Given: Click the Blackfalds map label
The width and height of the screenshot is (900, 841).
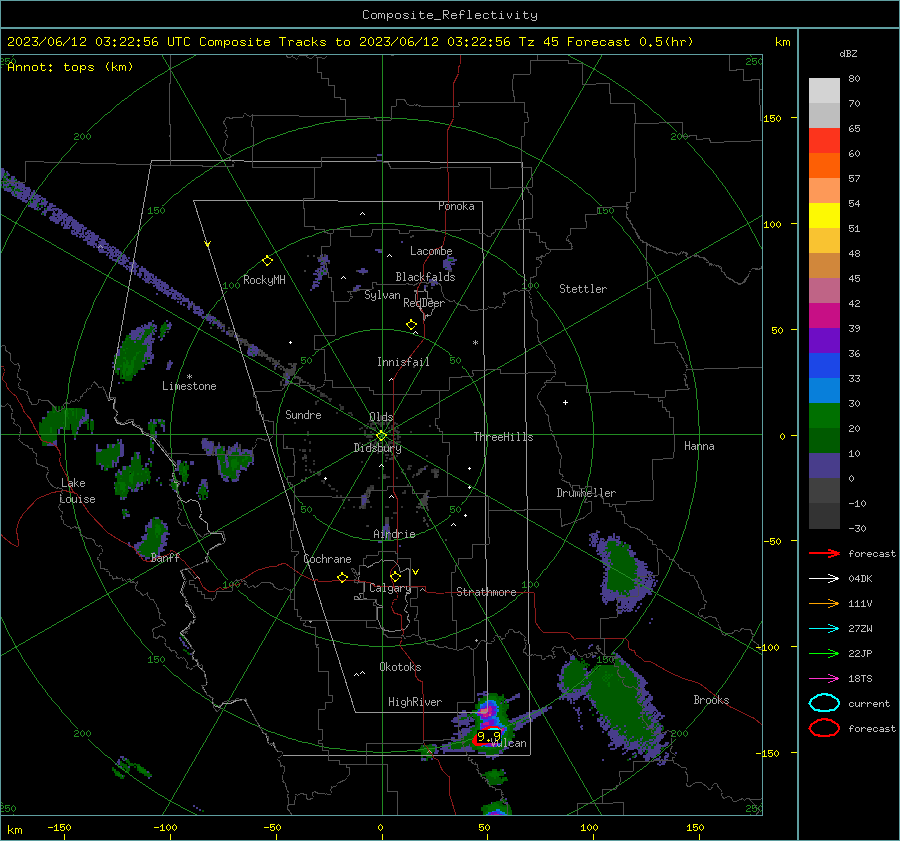Looking at the screenshot, I should [425, 277].
